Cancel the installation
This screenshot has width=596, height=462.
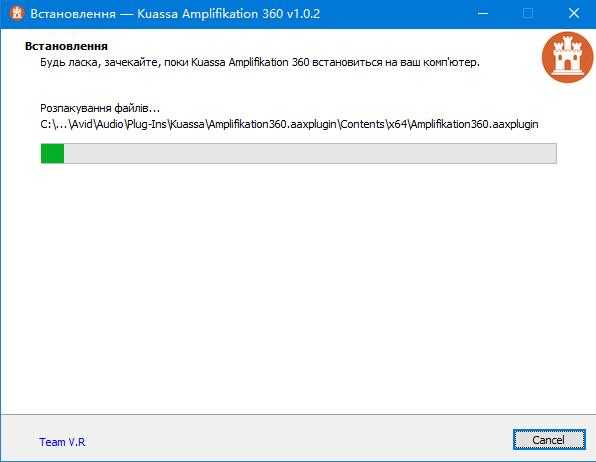(548, 440)
